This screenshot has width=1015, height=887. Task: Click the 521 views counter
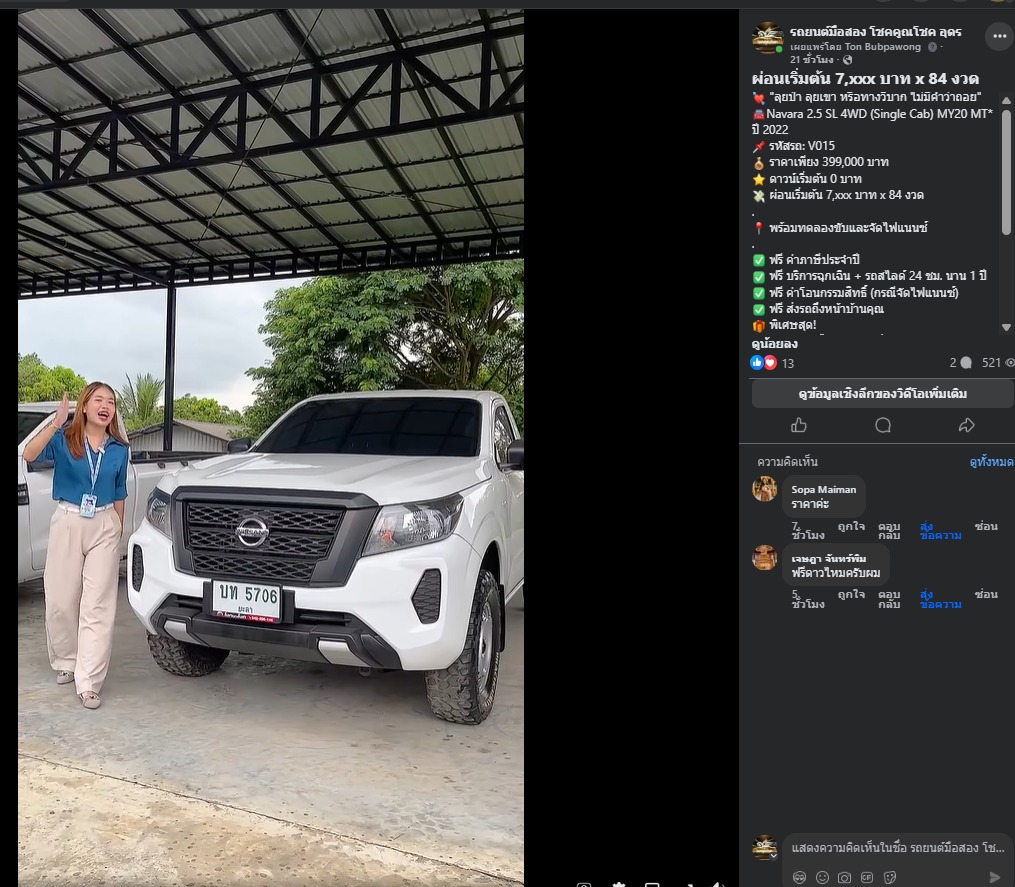tap(998, 363)
